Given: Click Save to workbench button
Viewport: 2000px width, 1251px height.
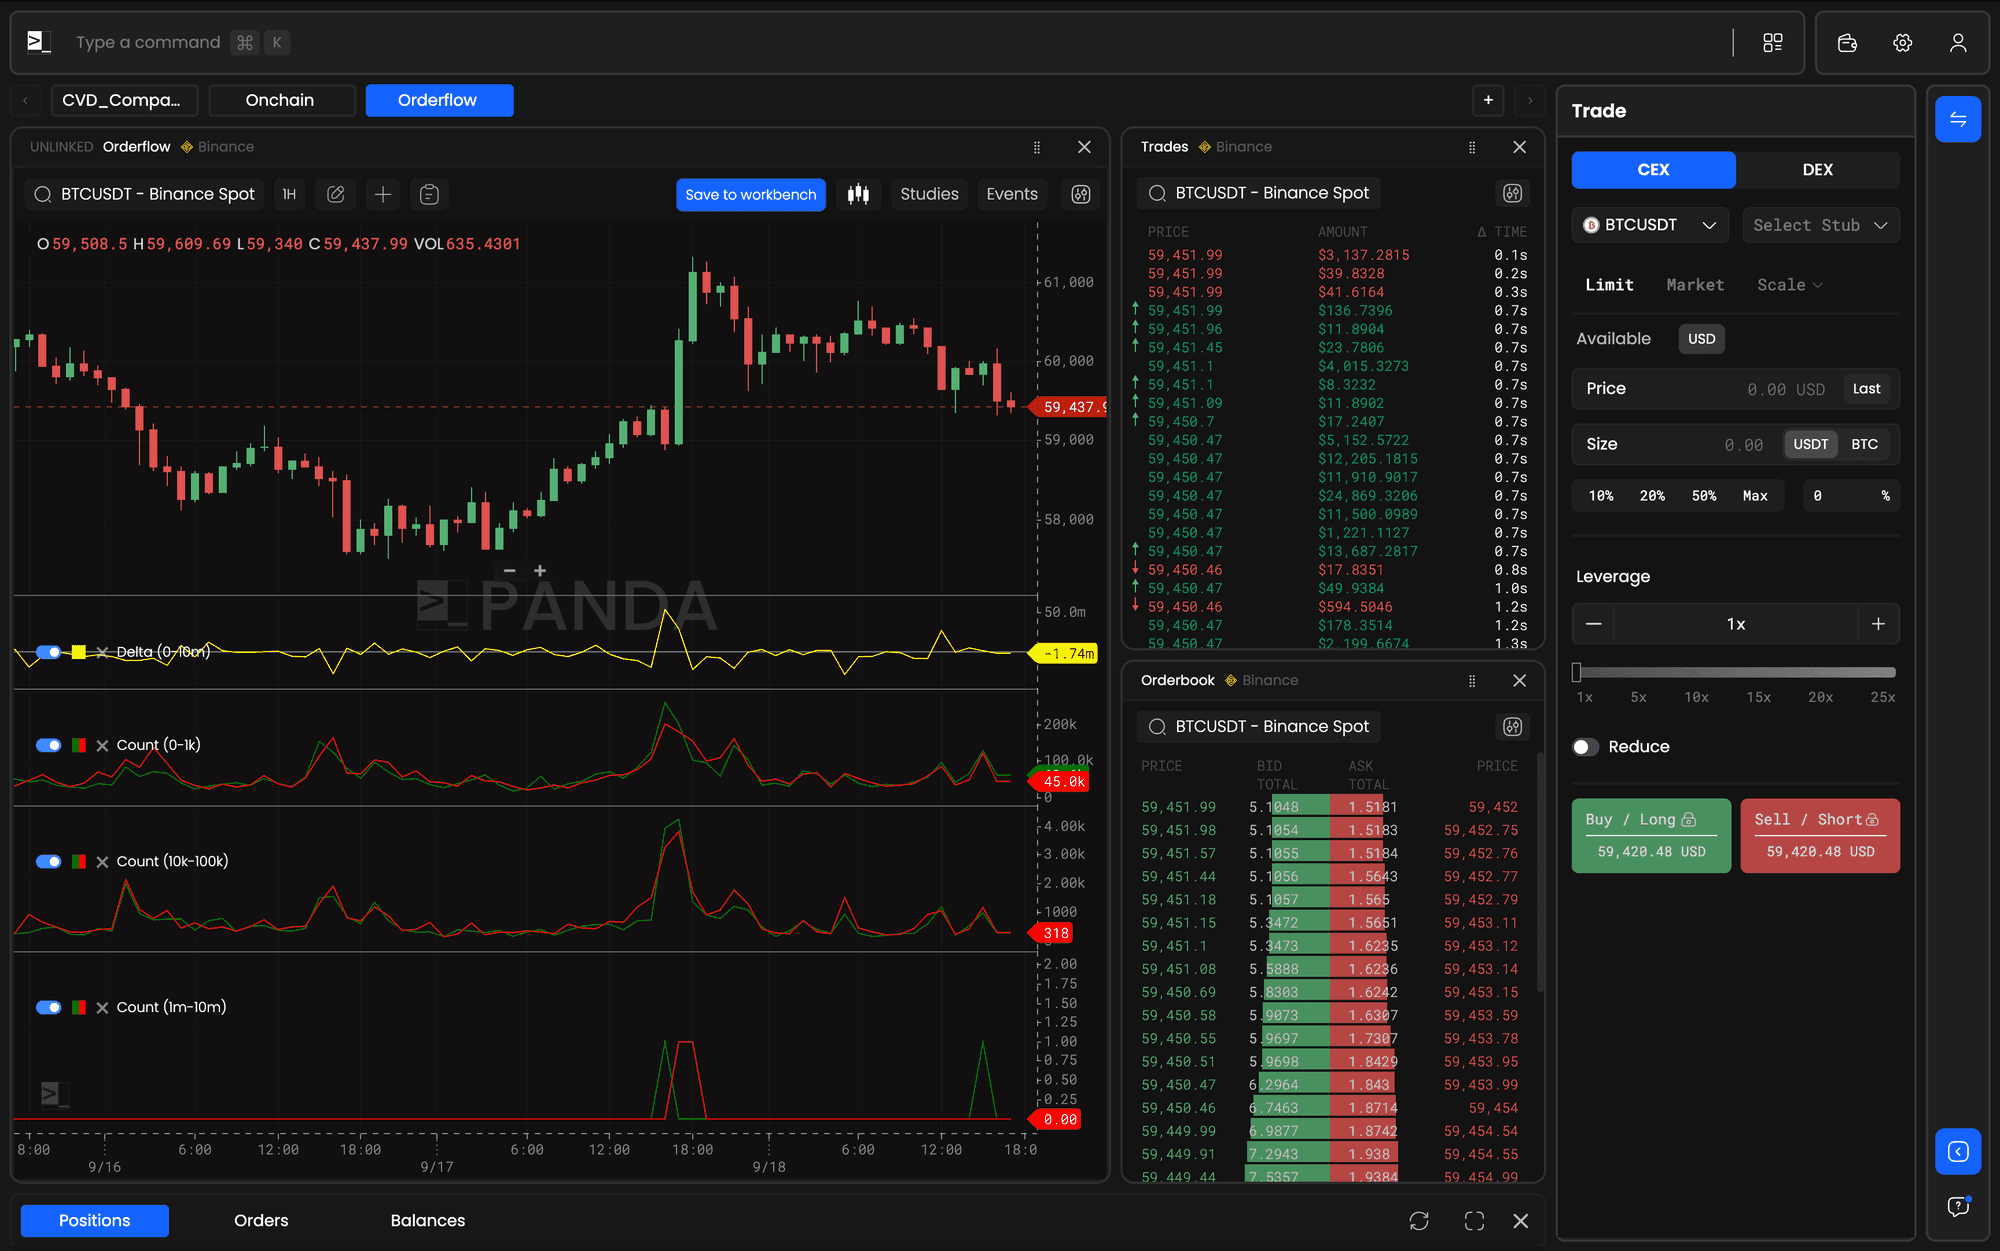Looking at the screenshot, I should (751, 194).
